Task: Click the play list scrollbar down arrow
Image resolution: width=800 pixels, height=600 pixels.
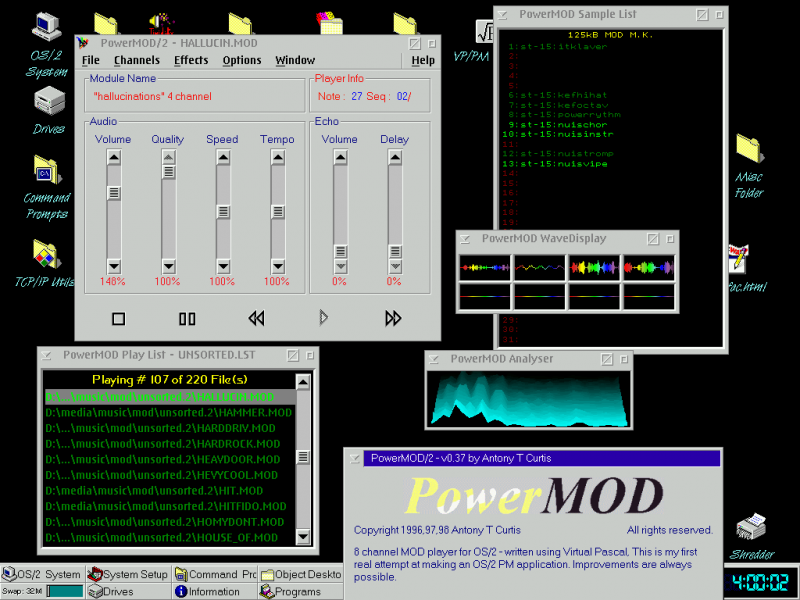Action: point(303,537)
